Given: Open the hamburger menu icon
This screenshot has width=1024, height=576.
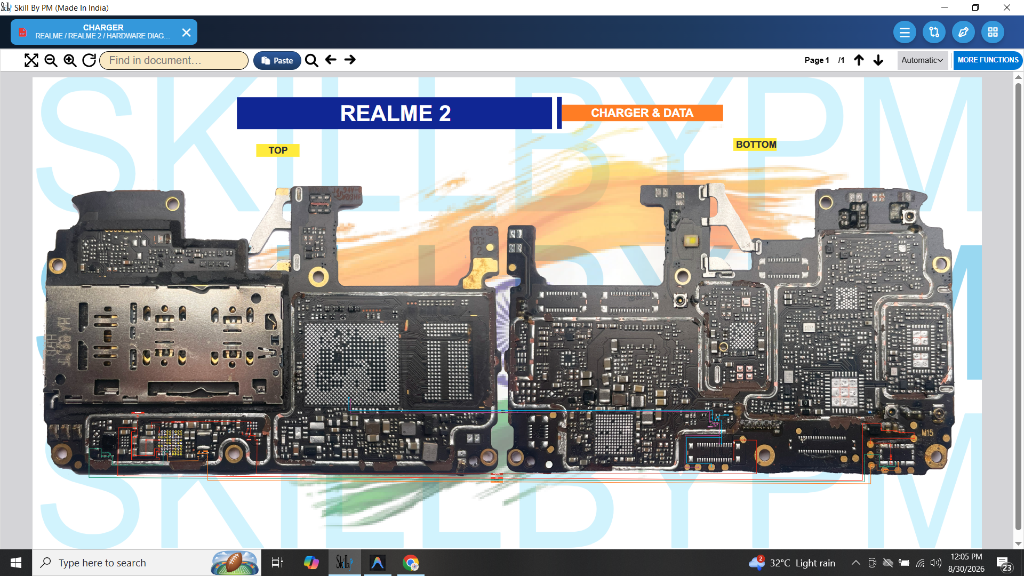Looking at the screenshot, I should click(904, 32).
